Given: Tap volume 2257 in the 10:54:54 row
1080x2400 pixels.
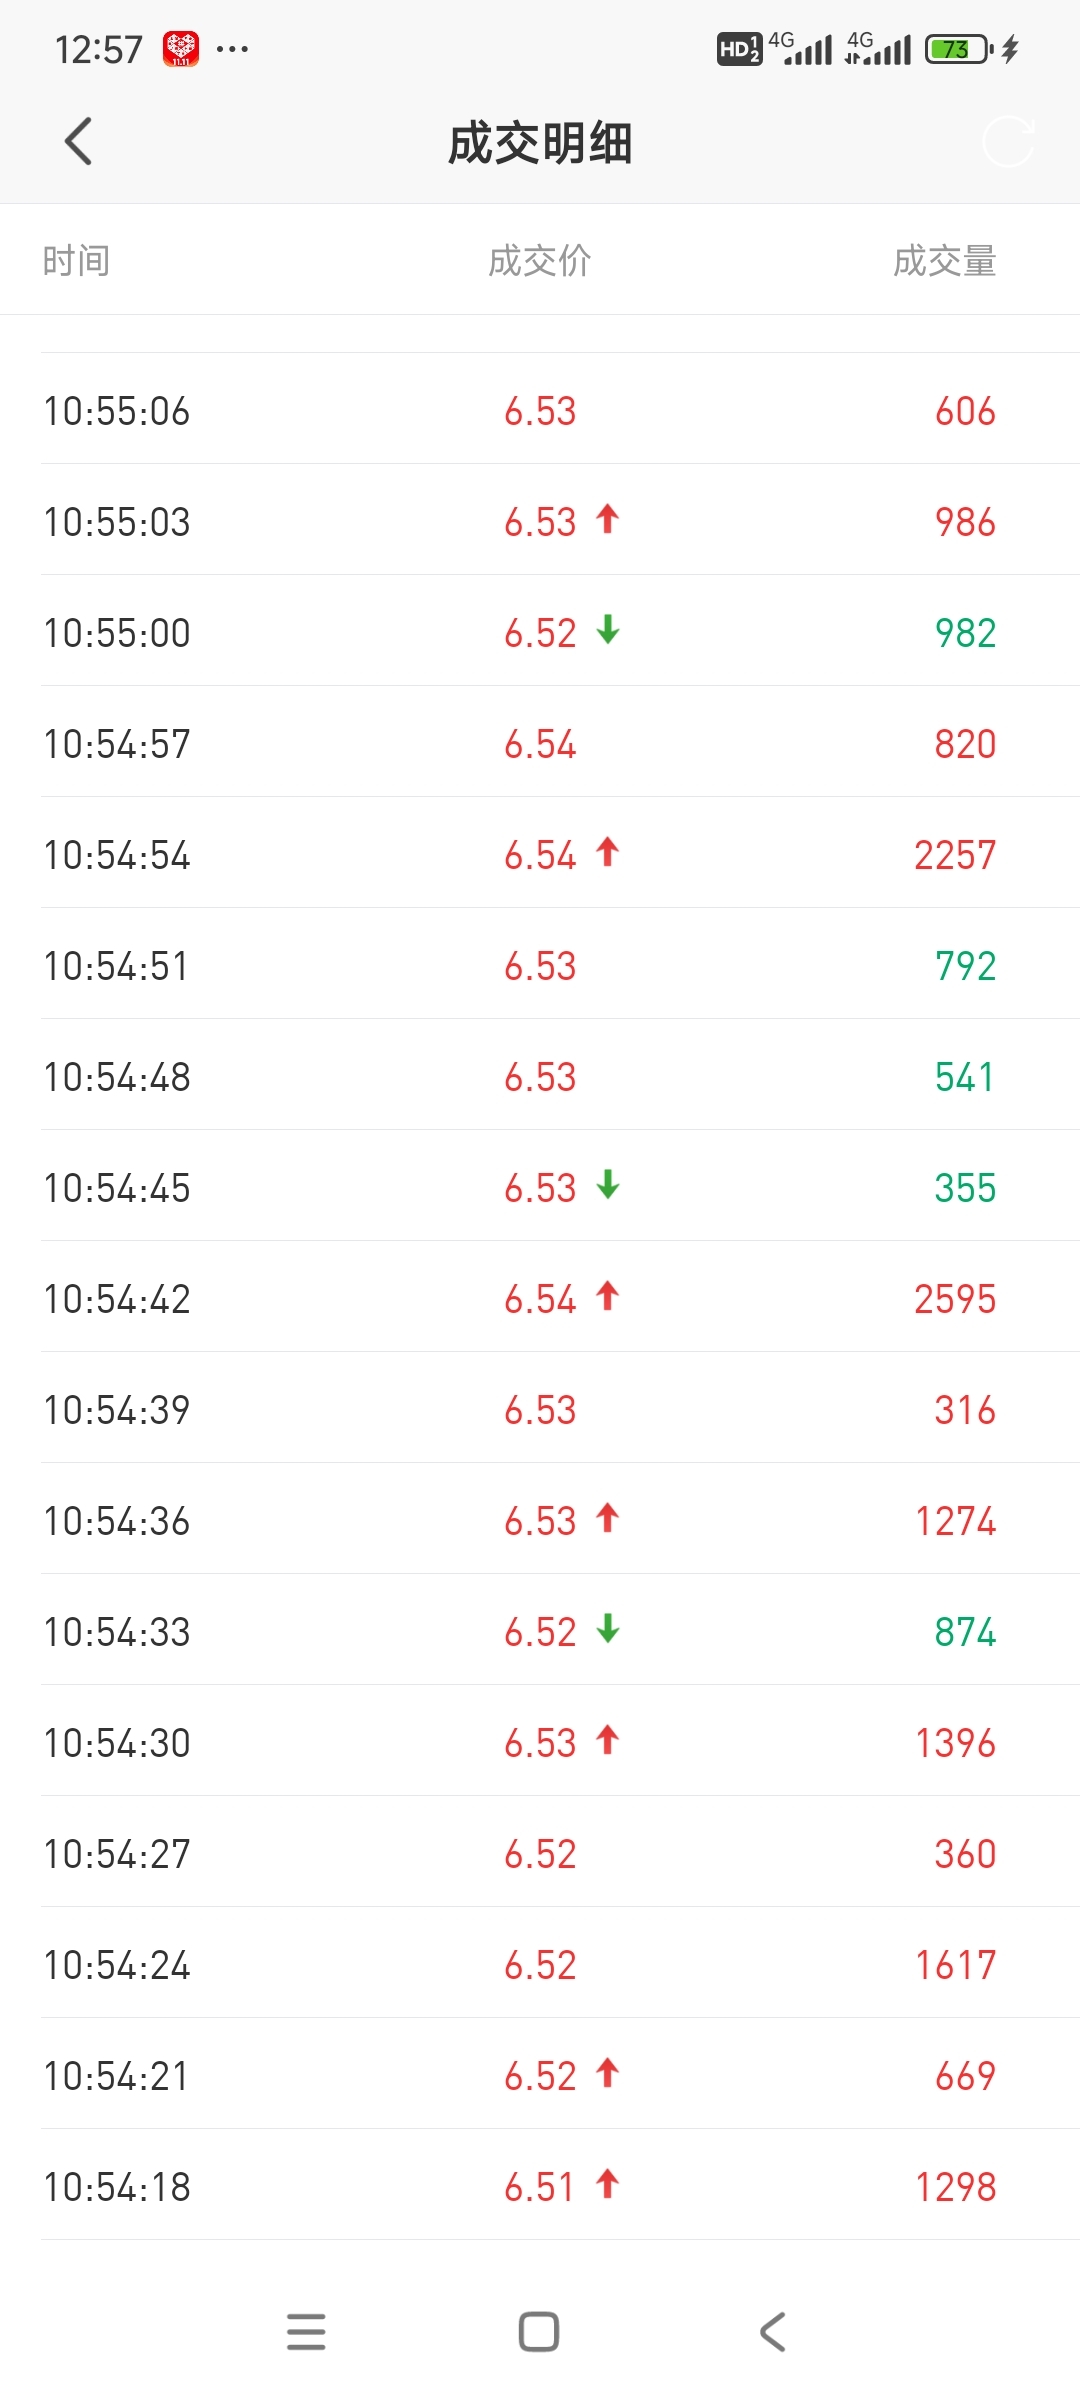Looking at the screenshot, I should (x=955, y=855).
